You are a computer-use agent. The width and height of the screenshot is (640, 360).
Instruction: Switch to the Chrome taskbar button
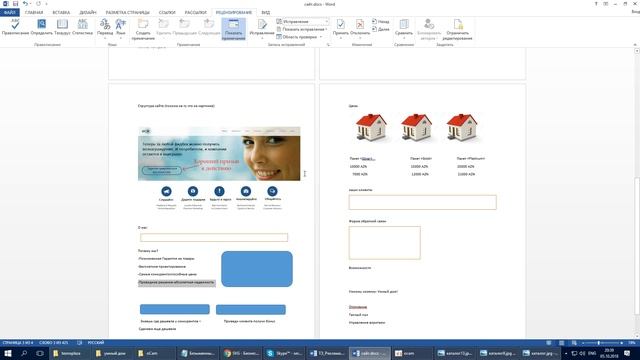pyautogui.click(x=242, y=353)
